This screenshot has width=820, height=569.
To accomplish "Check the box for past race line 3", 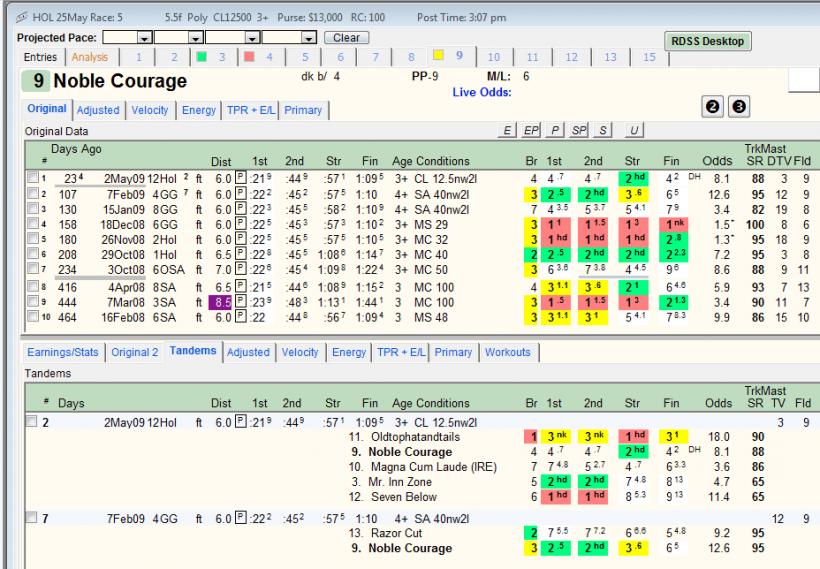I will (33, 208).
